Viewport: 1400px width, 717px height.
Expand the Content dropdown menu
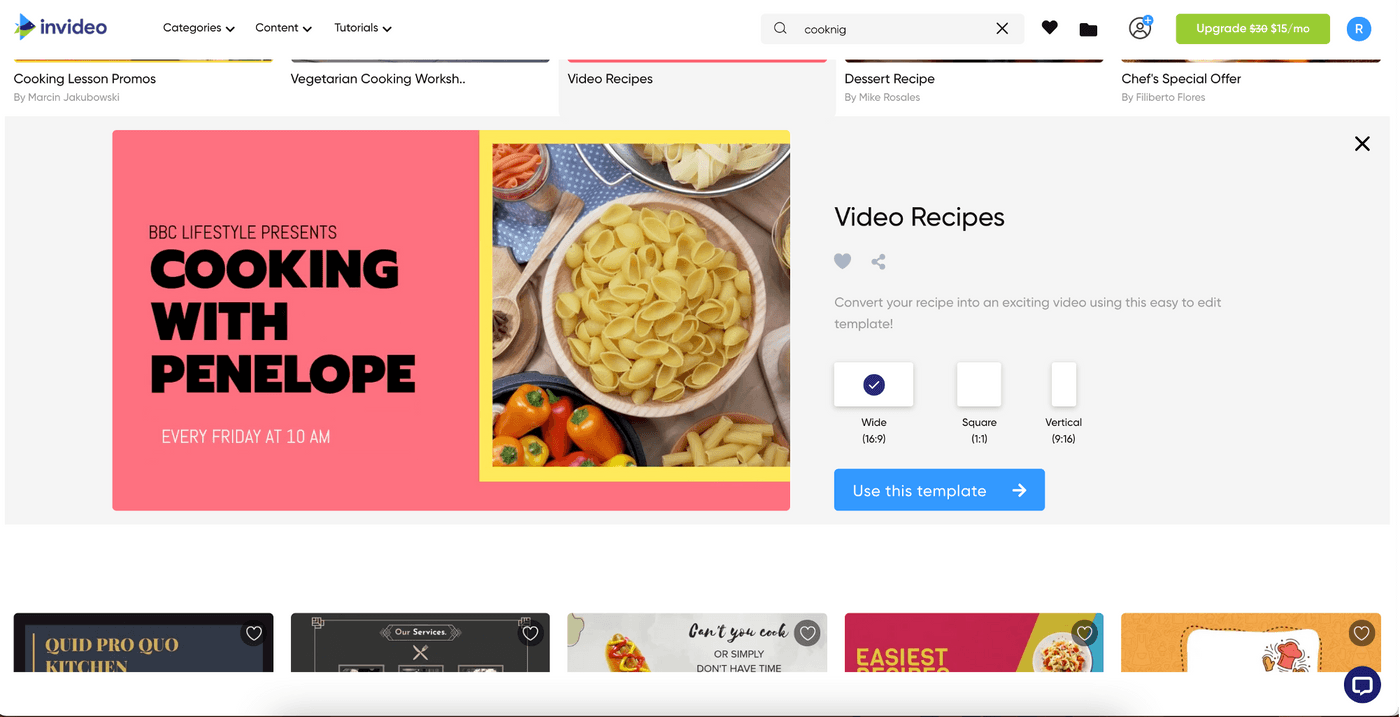tap(283, 28)
